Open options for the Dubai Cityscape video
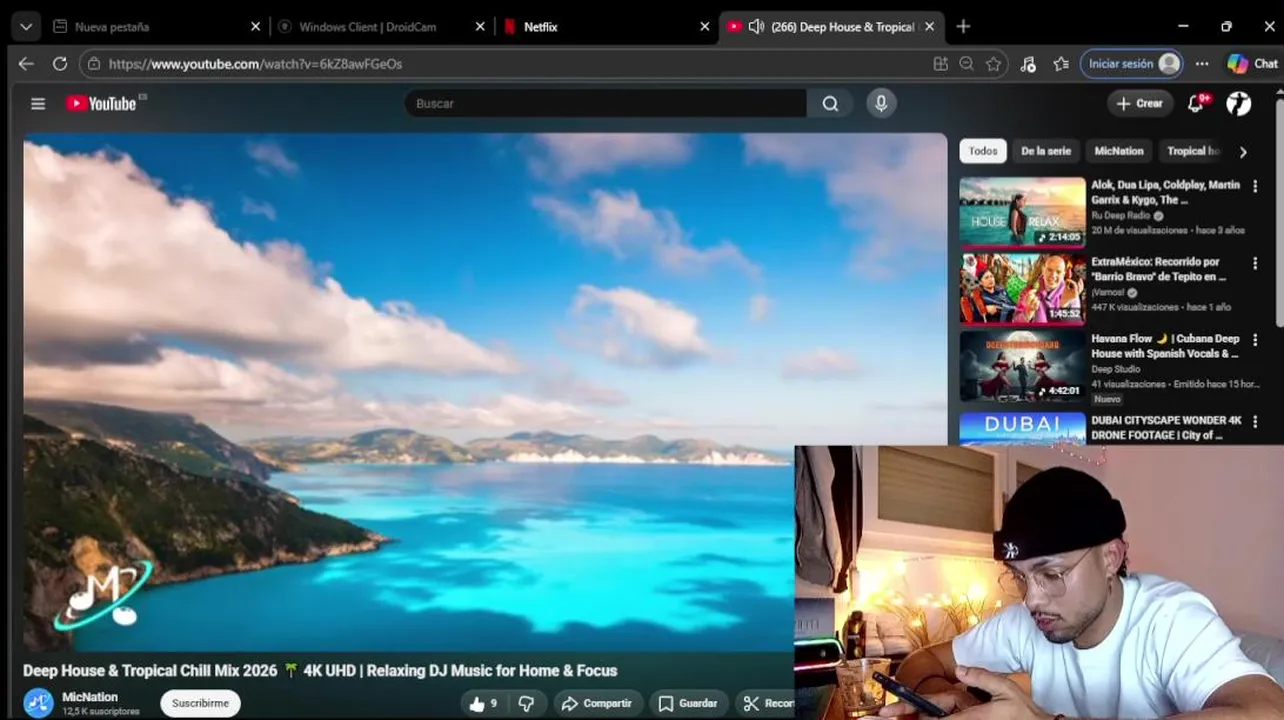Image resolution: width=1284 pixels, height=720 pixels. click(x=1255, y=422)
